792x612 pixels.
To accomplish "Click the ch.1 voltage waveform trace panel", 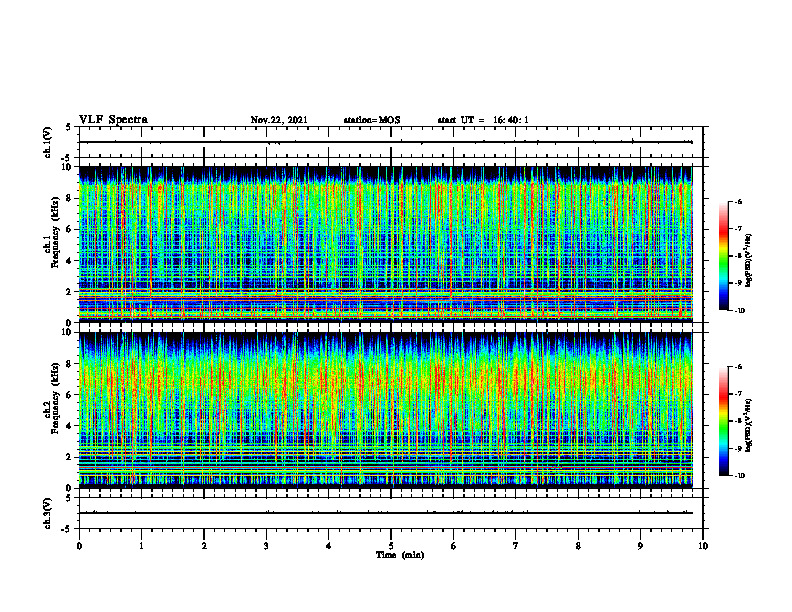I will pyautogui.click(x=391, y=142).
